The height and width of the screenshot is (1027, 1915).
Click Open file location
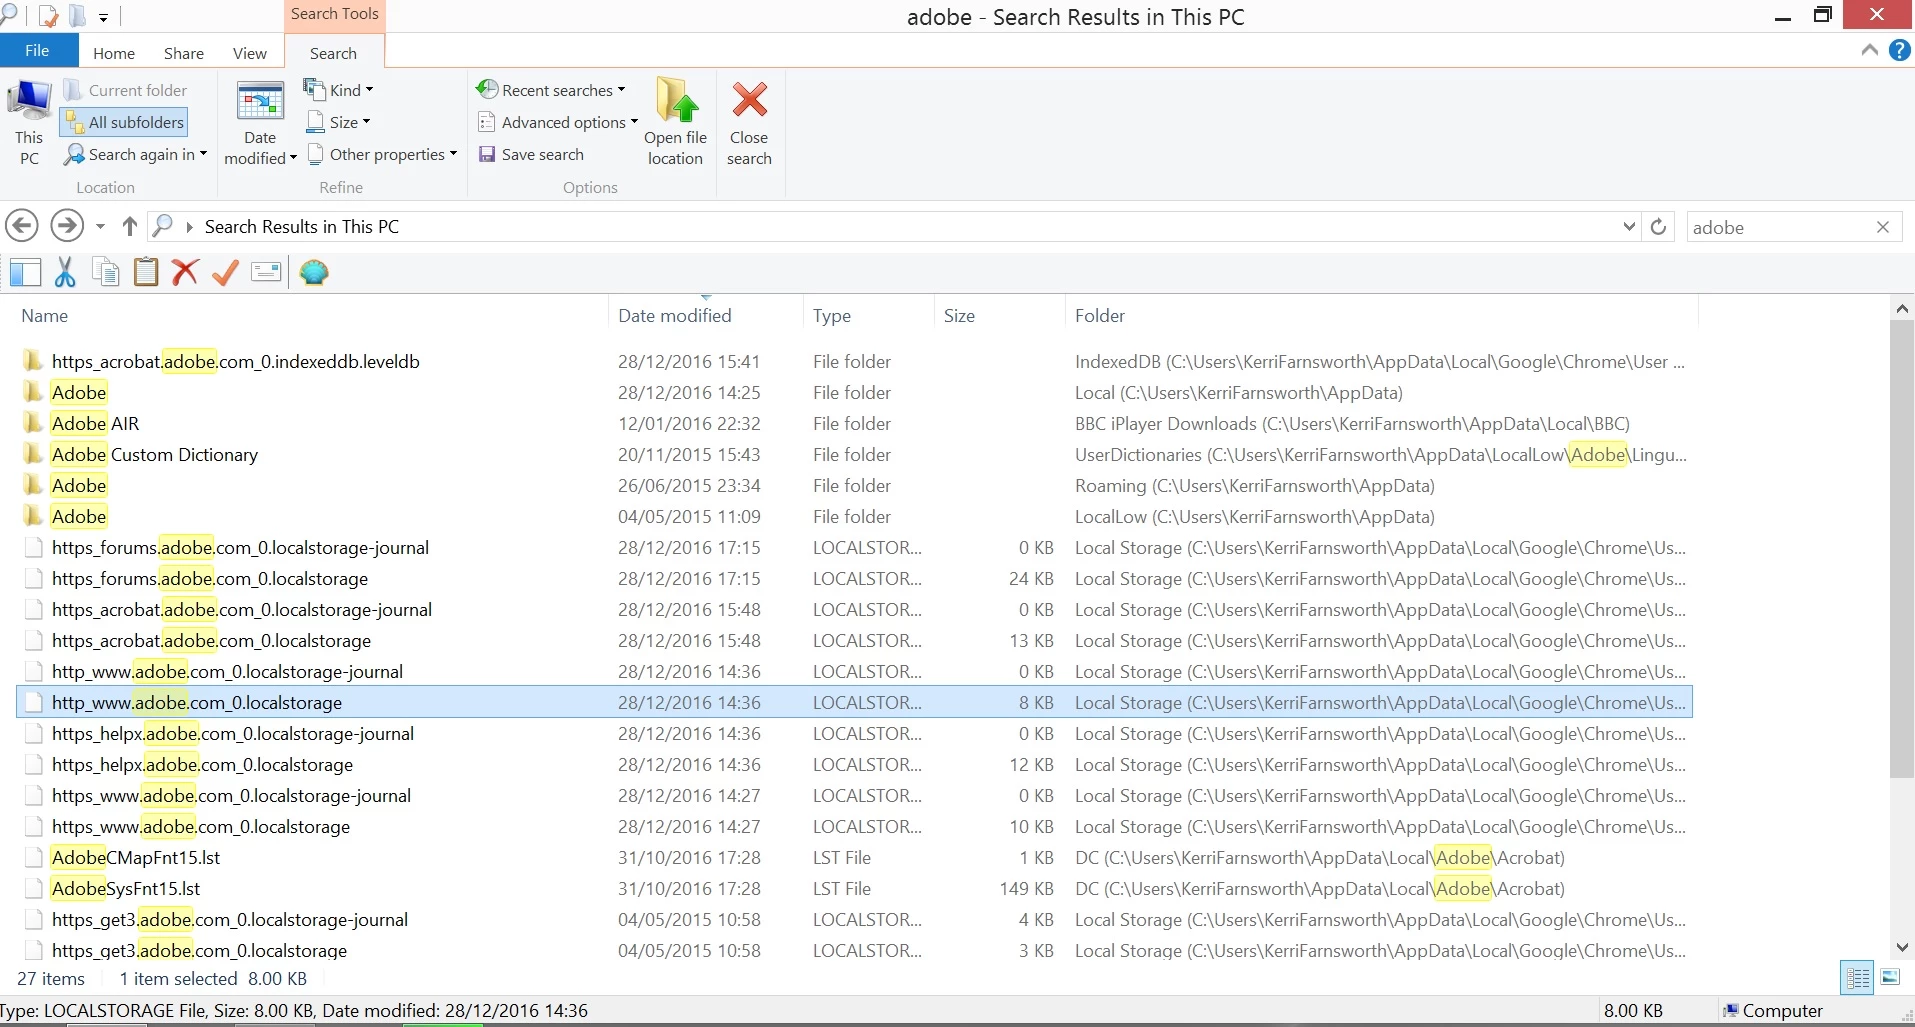point(676,123)
